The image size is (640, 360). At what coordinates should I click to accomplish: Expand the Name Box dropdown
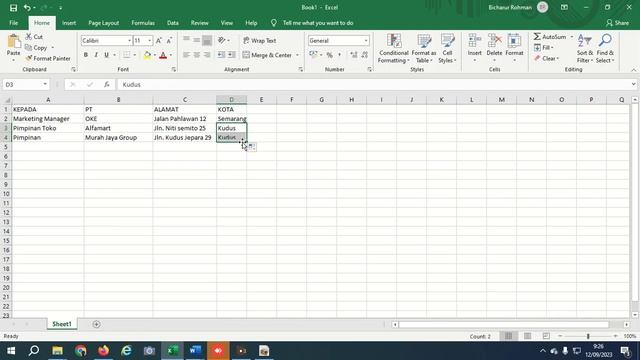pos(45,84)
